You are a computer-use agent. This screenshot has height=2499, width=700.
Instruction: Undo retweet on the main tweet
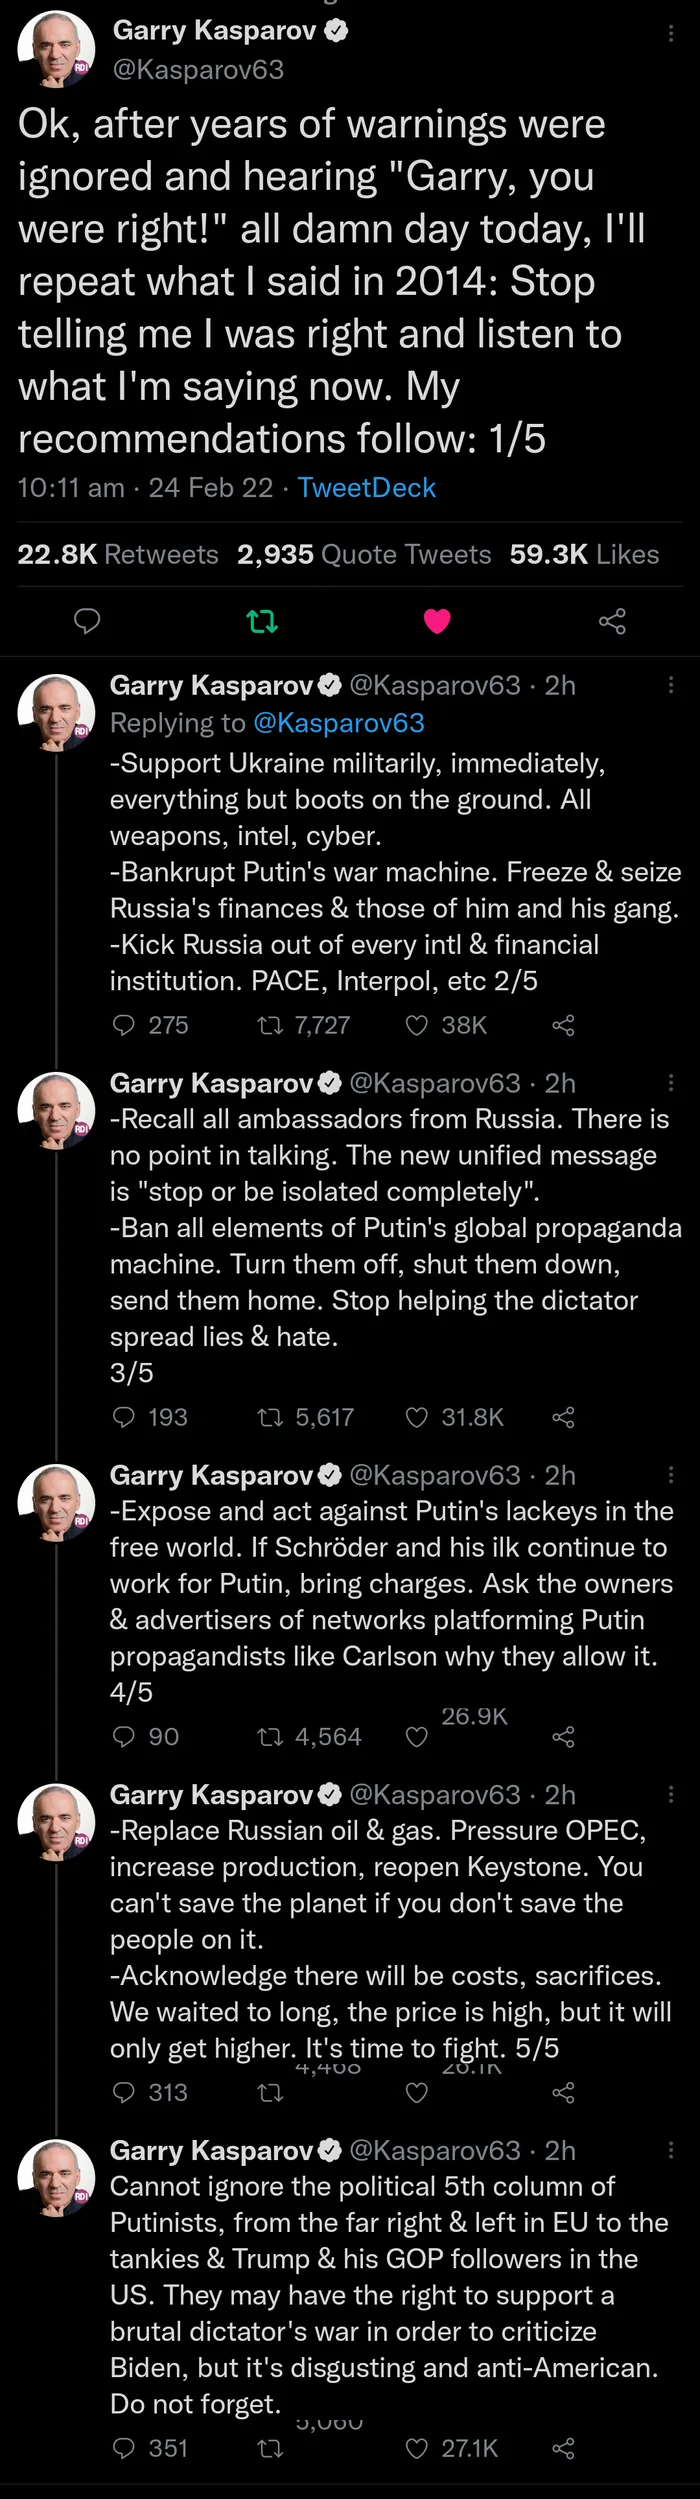[262, 621]
